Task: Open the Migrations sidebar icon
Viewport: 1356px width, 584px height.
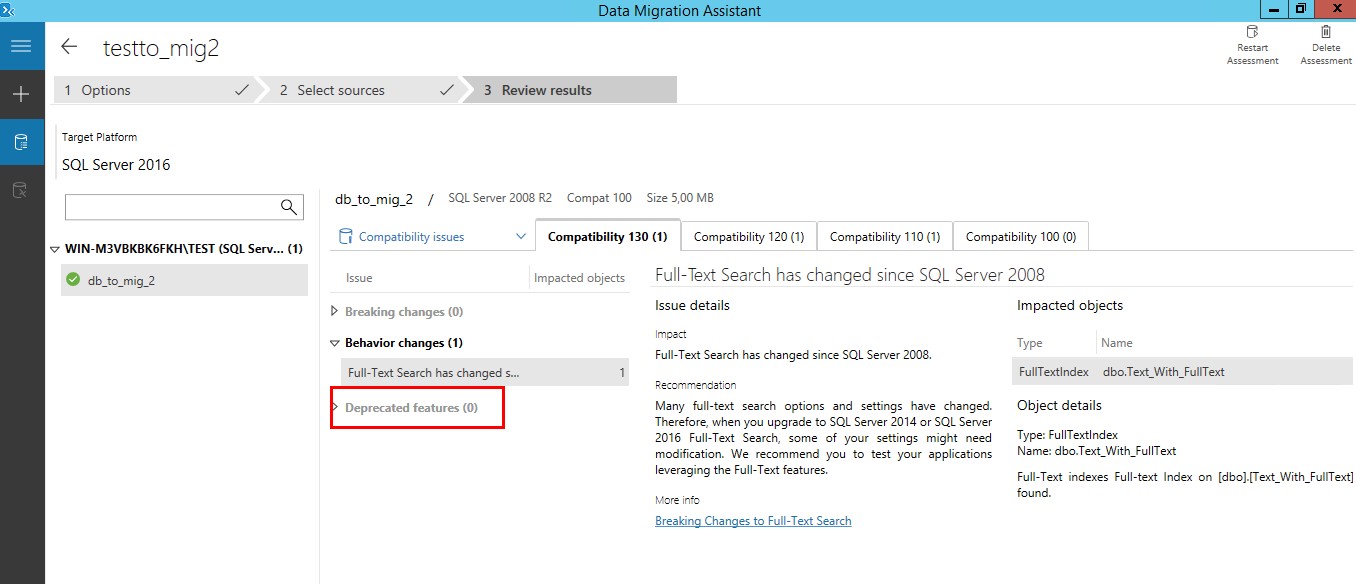Action: point(21,189)
